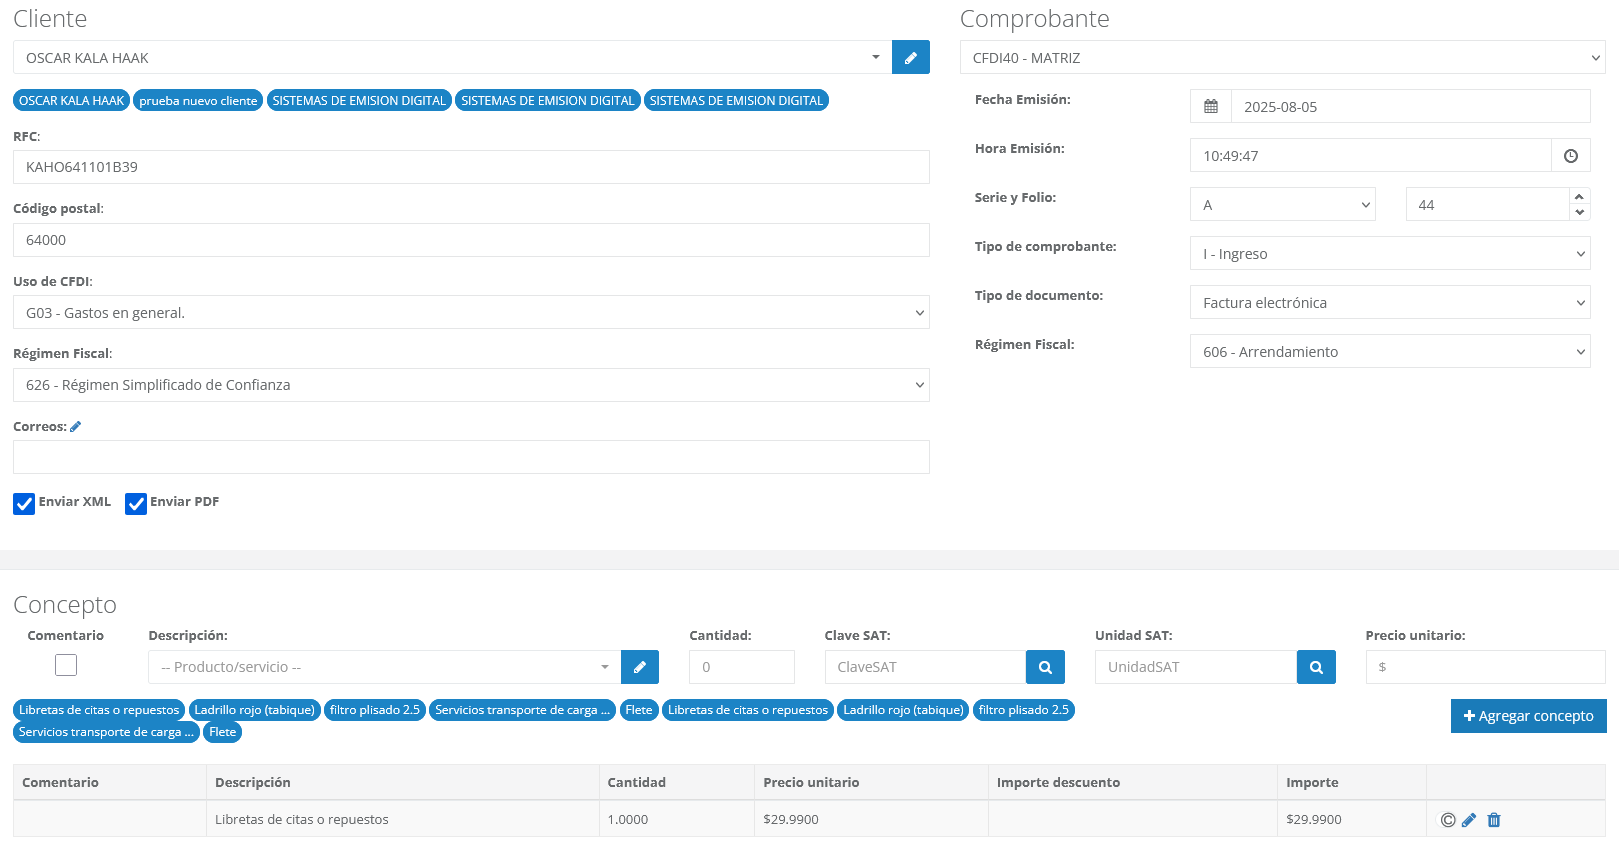Expand the Tipo de comprobante dropdown
Viewport: 1619px width, 854px height.
pos(1389,254)
